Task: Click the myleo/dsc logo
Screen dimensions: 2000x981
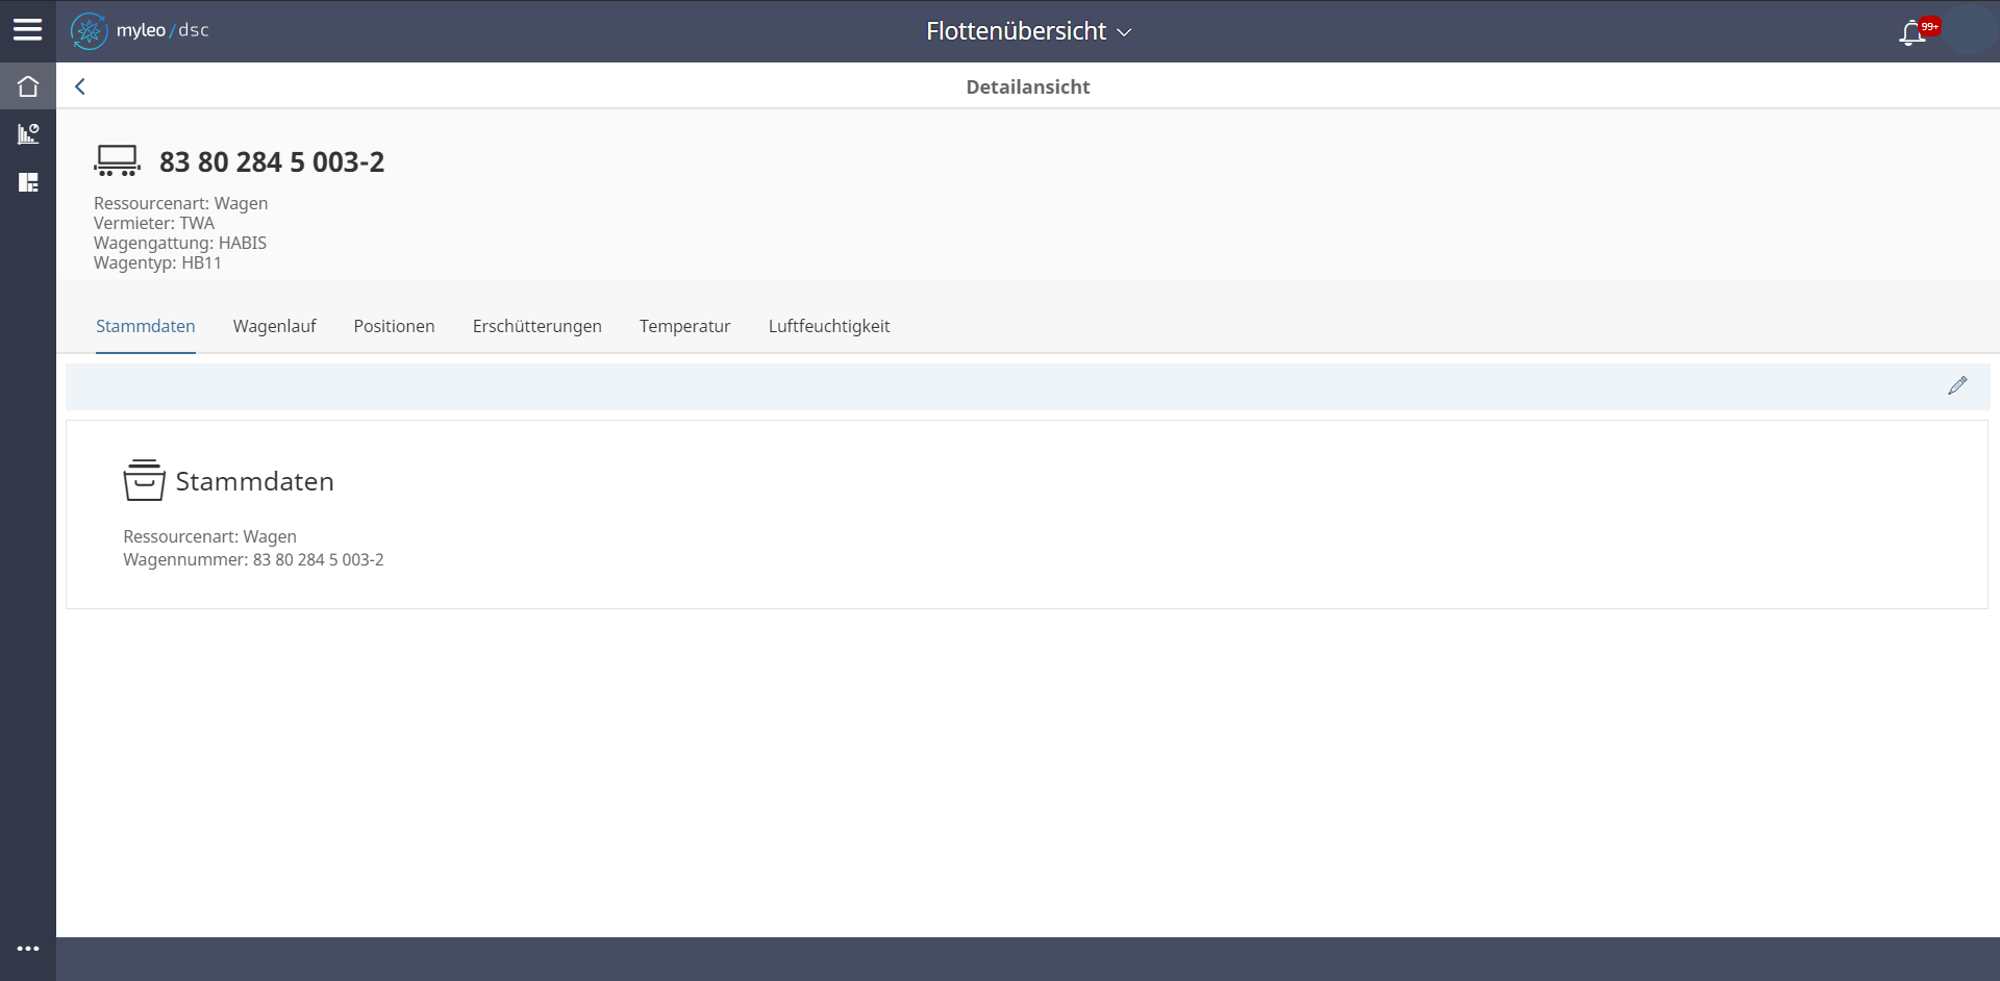Action: click(140, 31)
